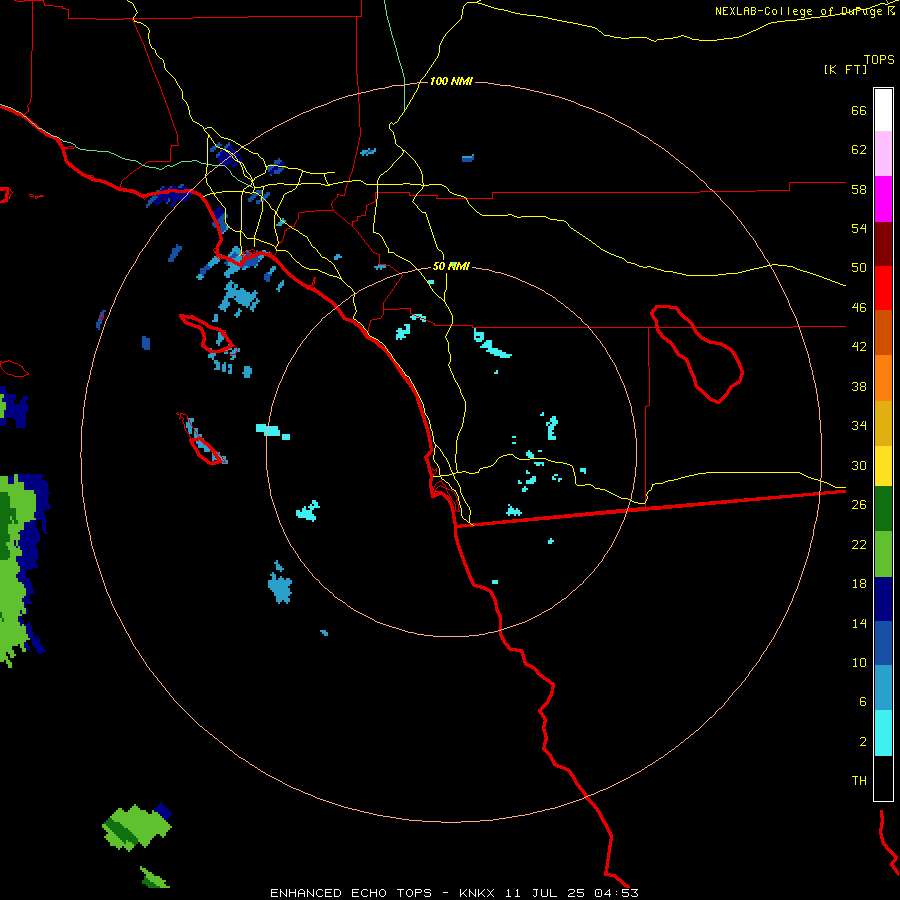Click the "22" legend value

859,544
